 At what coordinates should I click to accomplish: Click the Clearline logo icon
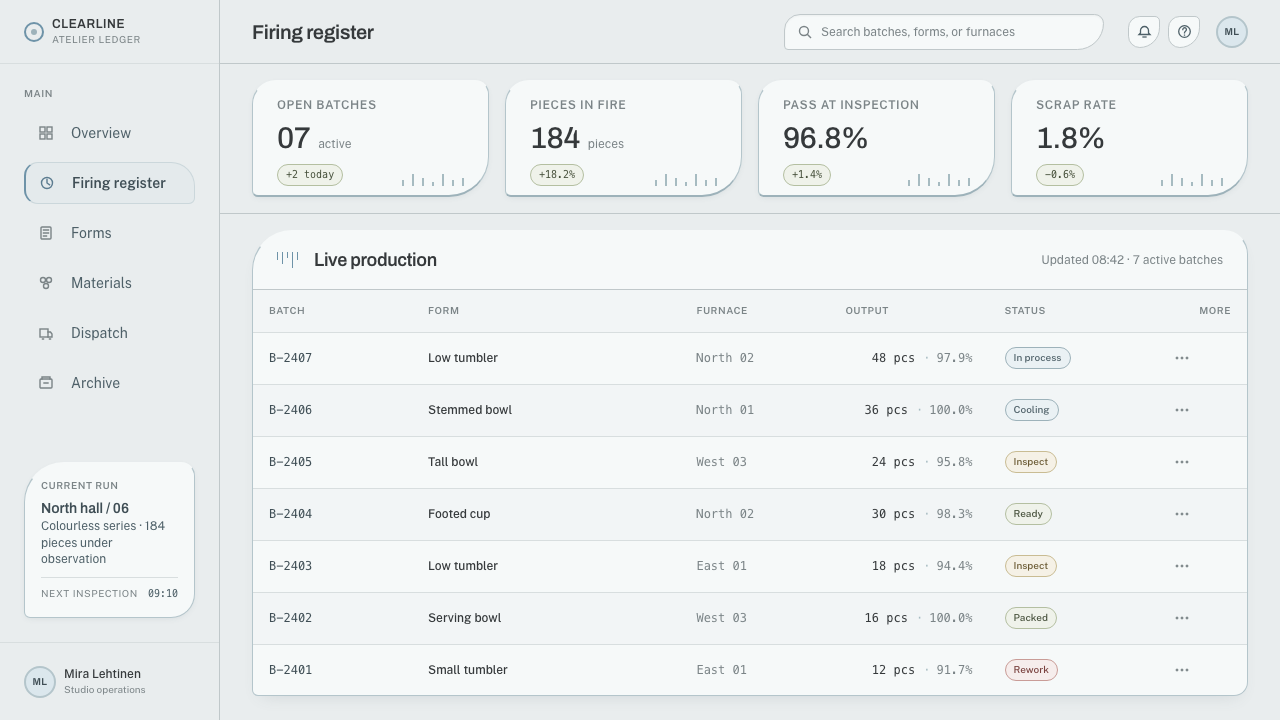[x=34, y=32]
